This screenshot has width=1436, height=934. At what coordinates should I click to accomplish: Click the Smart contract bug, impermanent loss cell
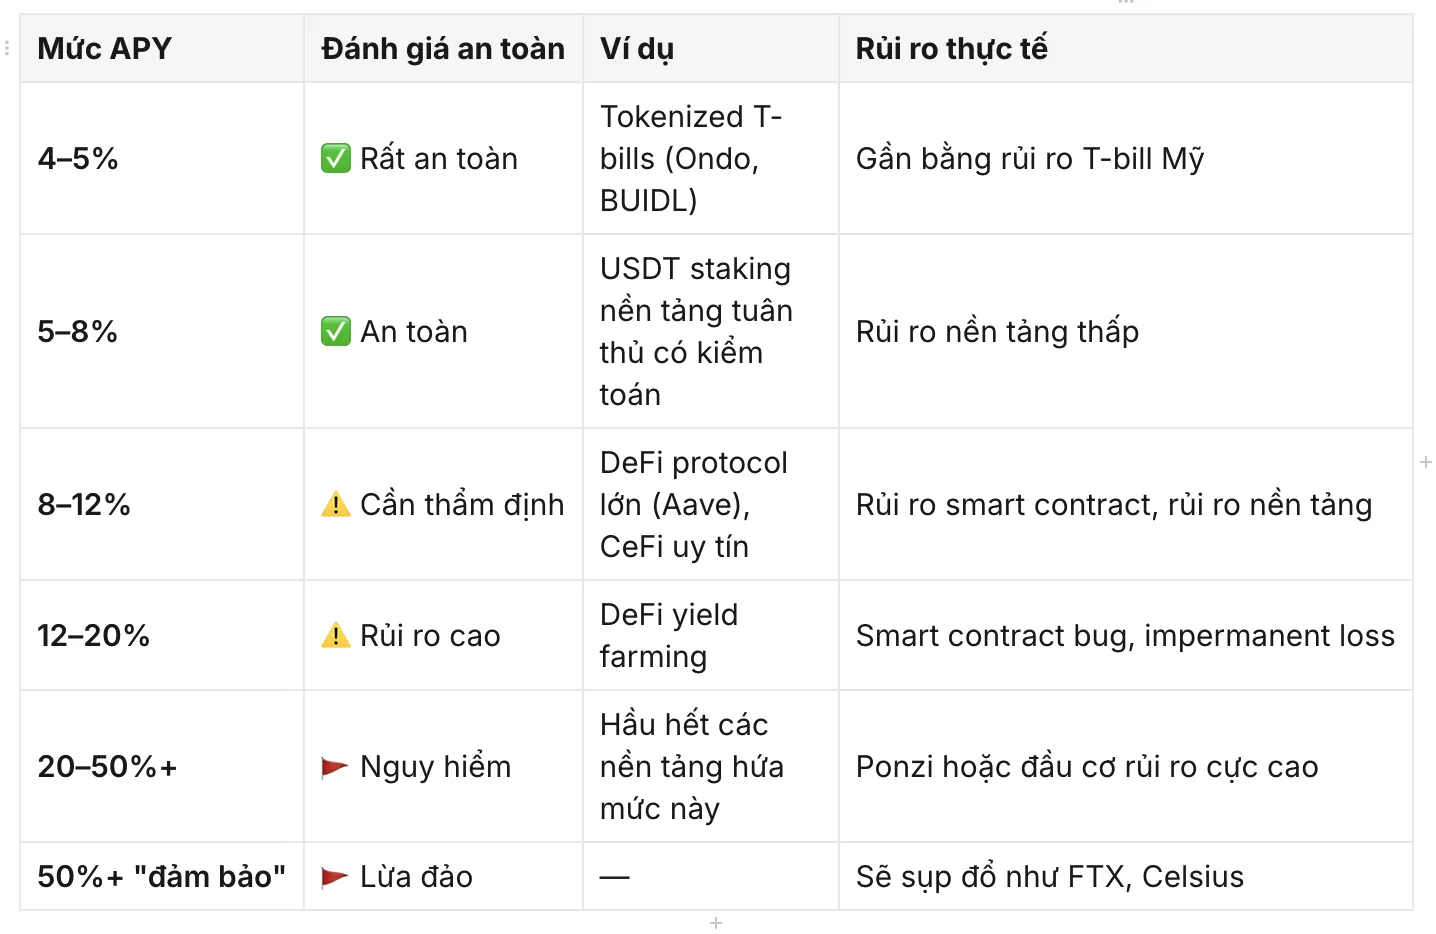1126,635
